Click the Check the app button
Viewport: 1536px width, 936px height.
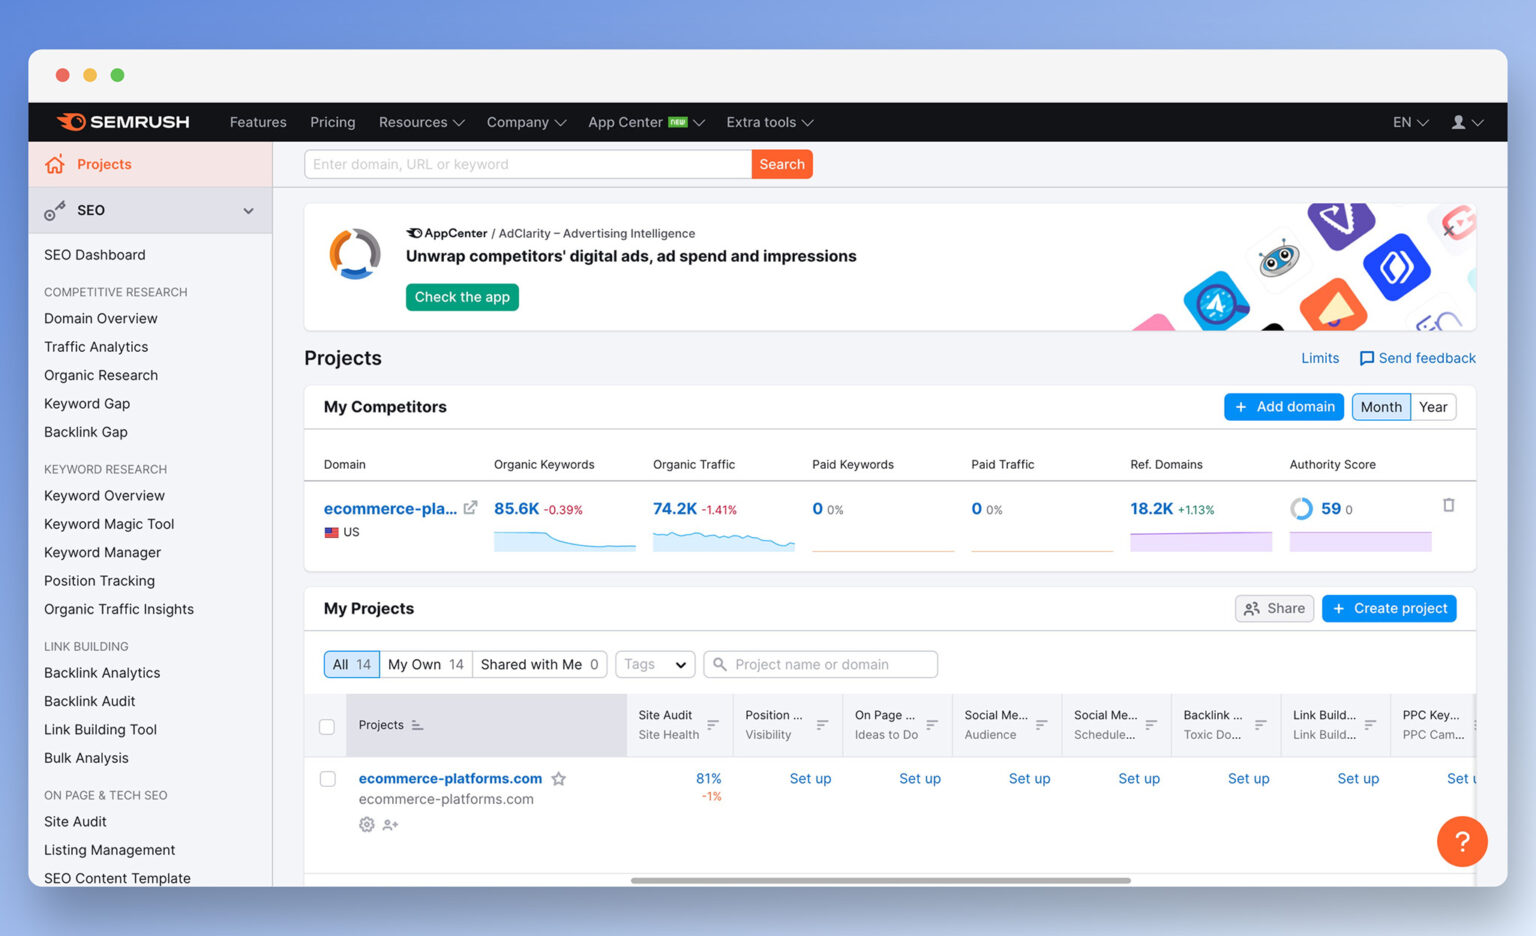pos(462,297)
